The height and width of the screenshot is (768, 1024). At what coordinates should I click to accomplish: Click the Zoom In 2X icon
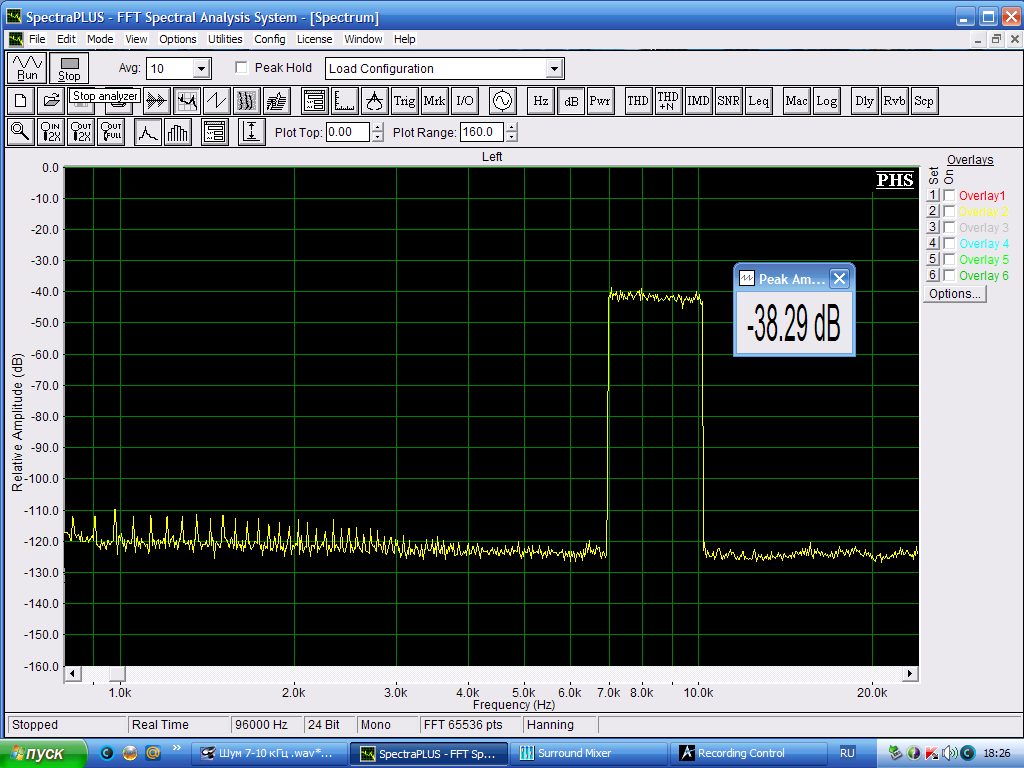[51, 132]
